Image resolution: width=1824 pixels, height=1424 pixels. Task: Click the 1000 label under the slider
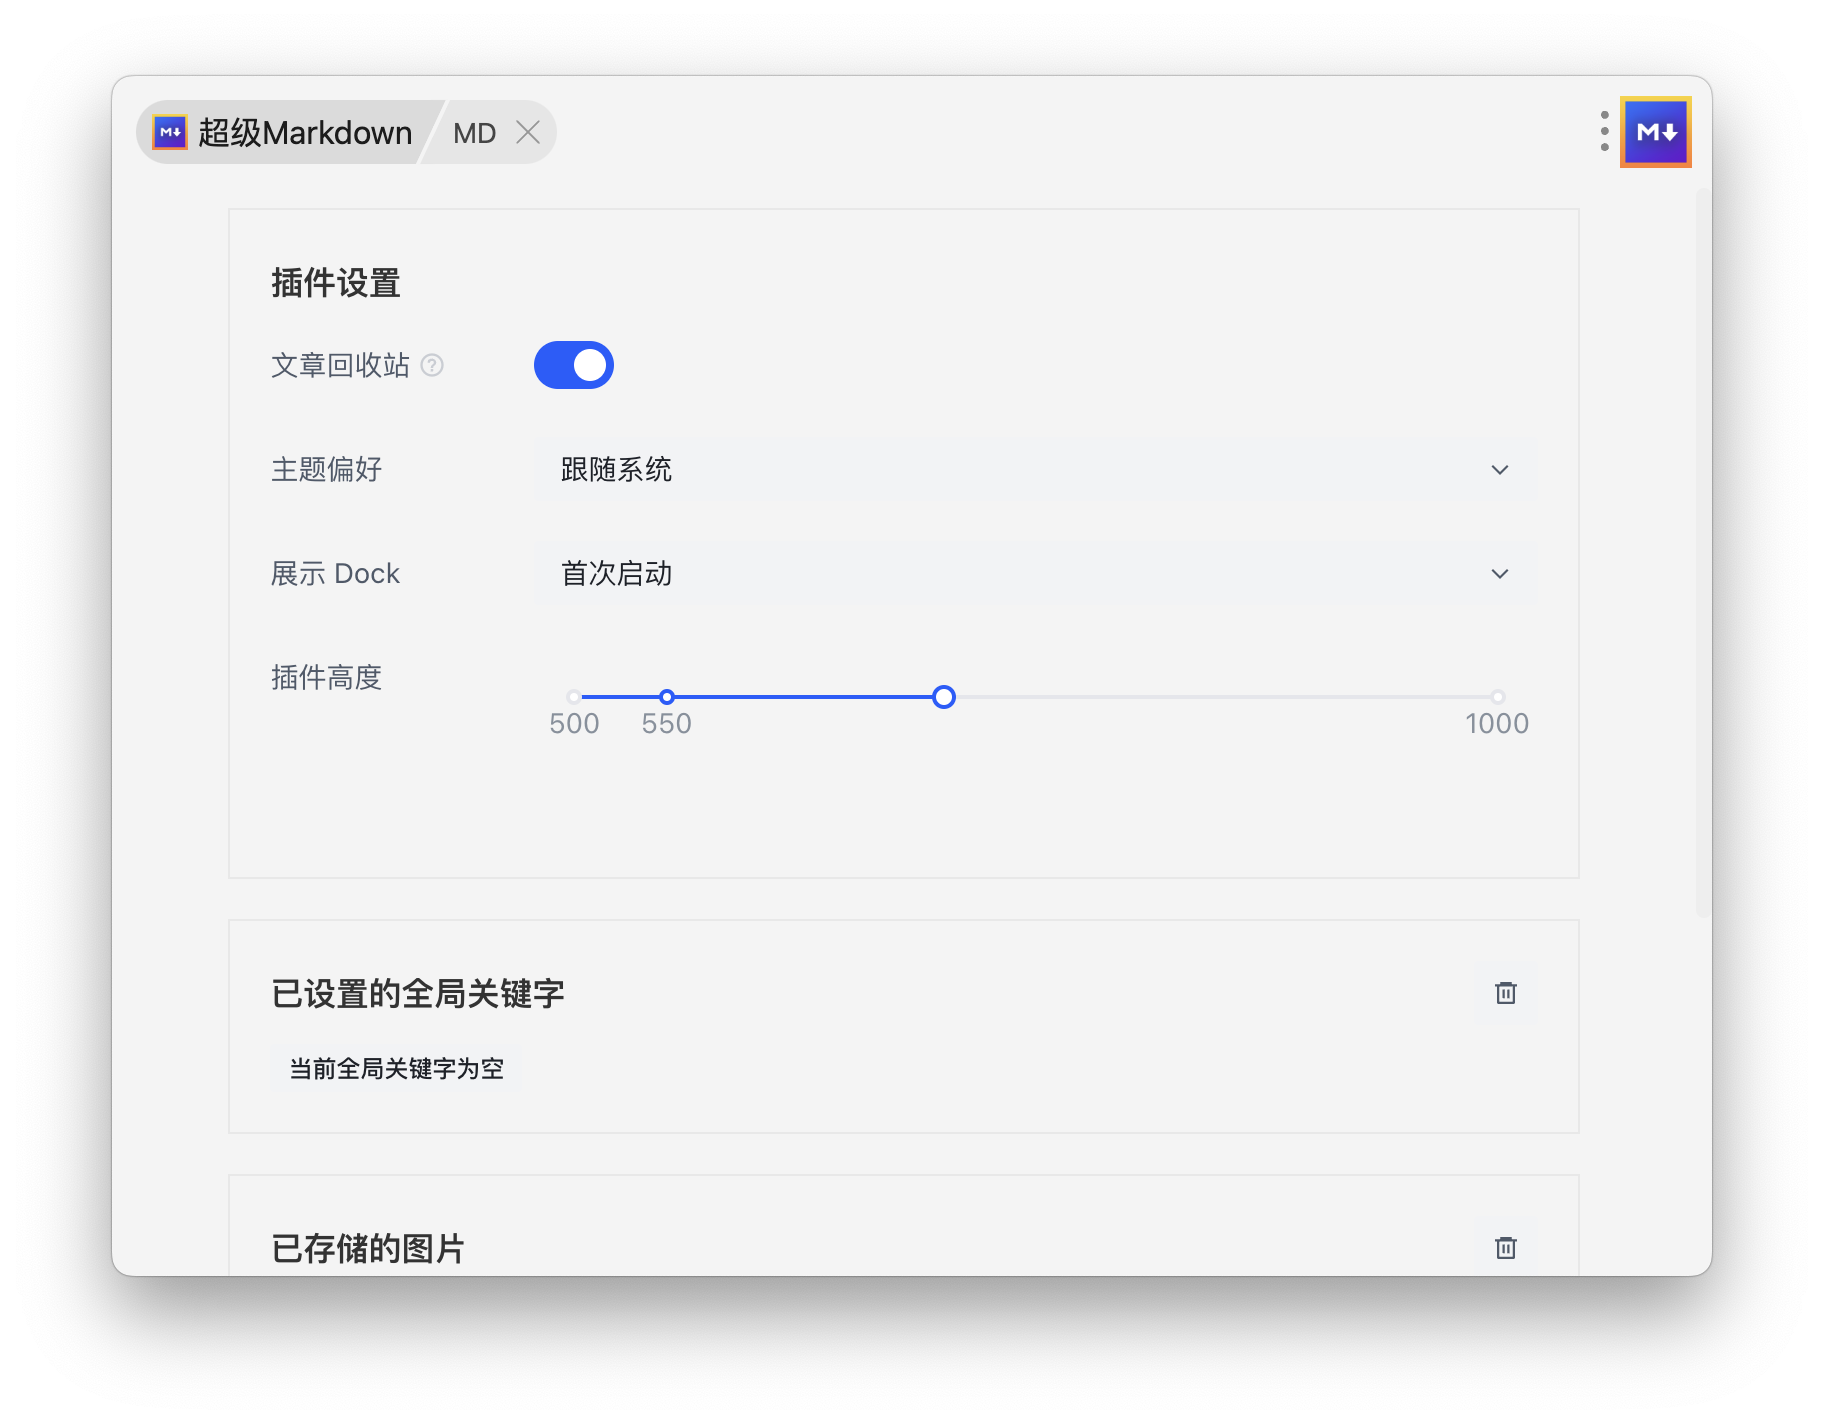(1497, 723)
